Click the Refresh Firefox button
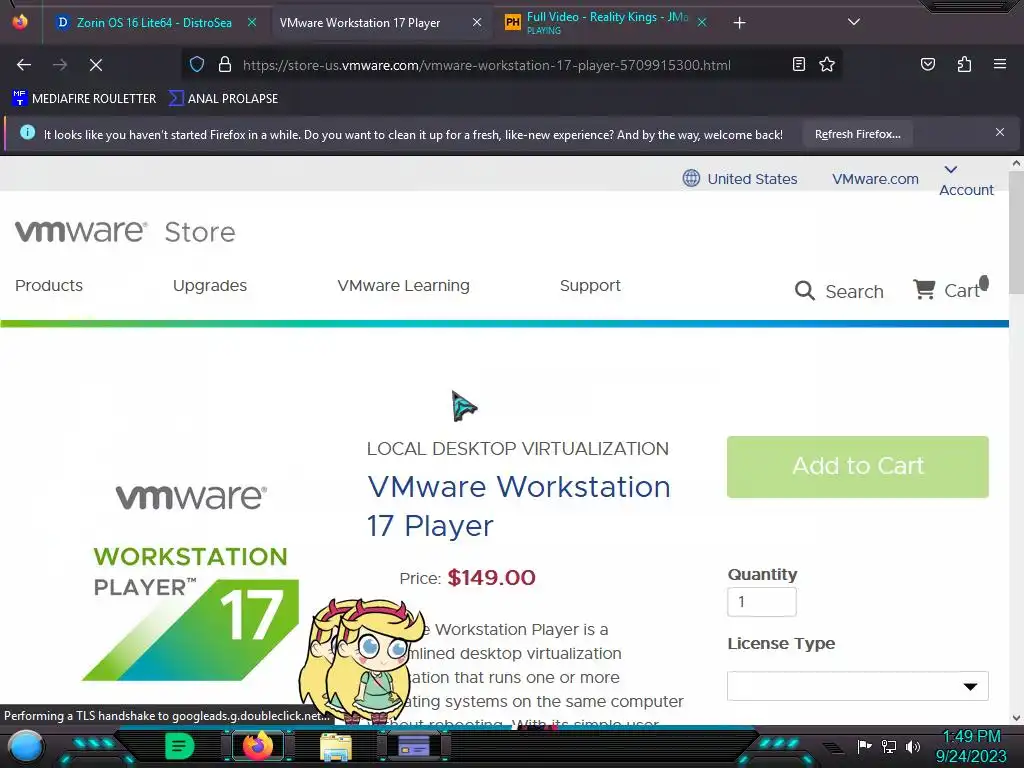Screen dimensions: 1024x768 click(x=857, y=135)
